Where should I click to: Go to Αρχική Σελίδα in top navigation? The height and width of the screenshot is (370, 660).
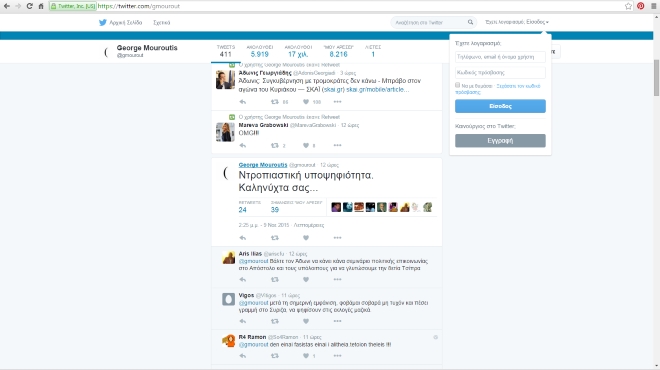pyautogui.click(x=125, y=23)
